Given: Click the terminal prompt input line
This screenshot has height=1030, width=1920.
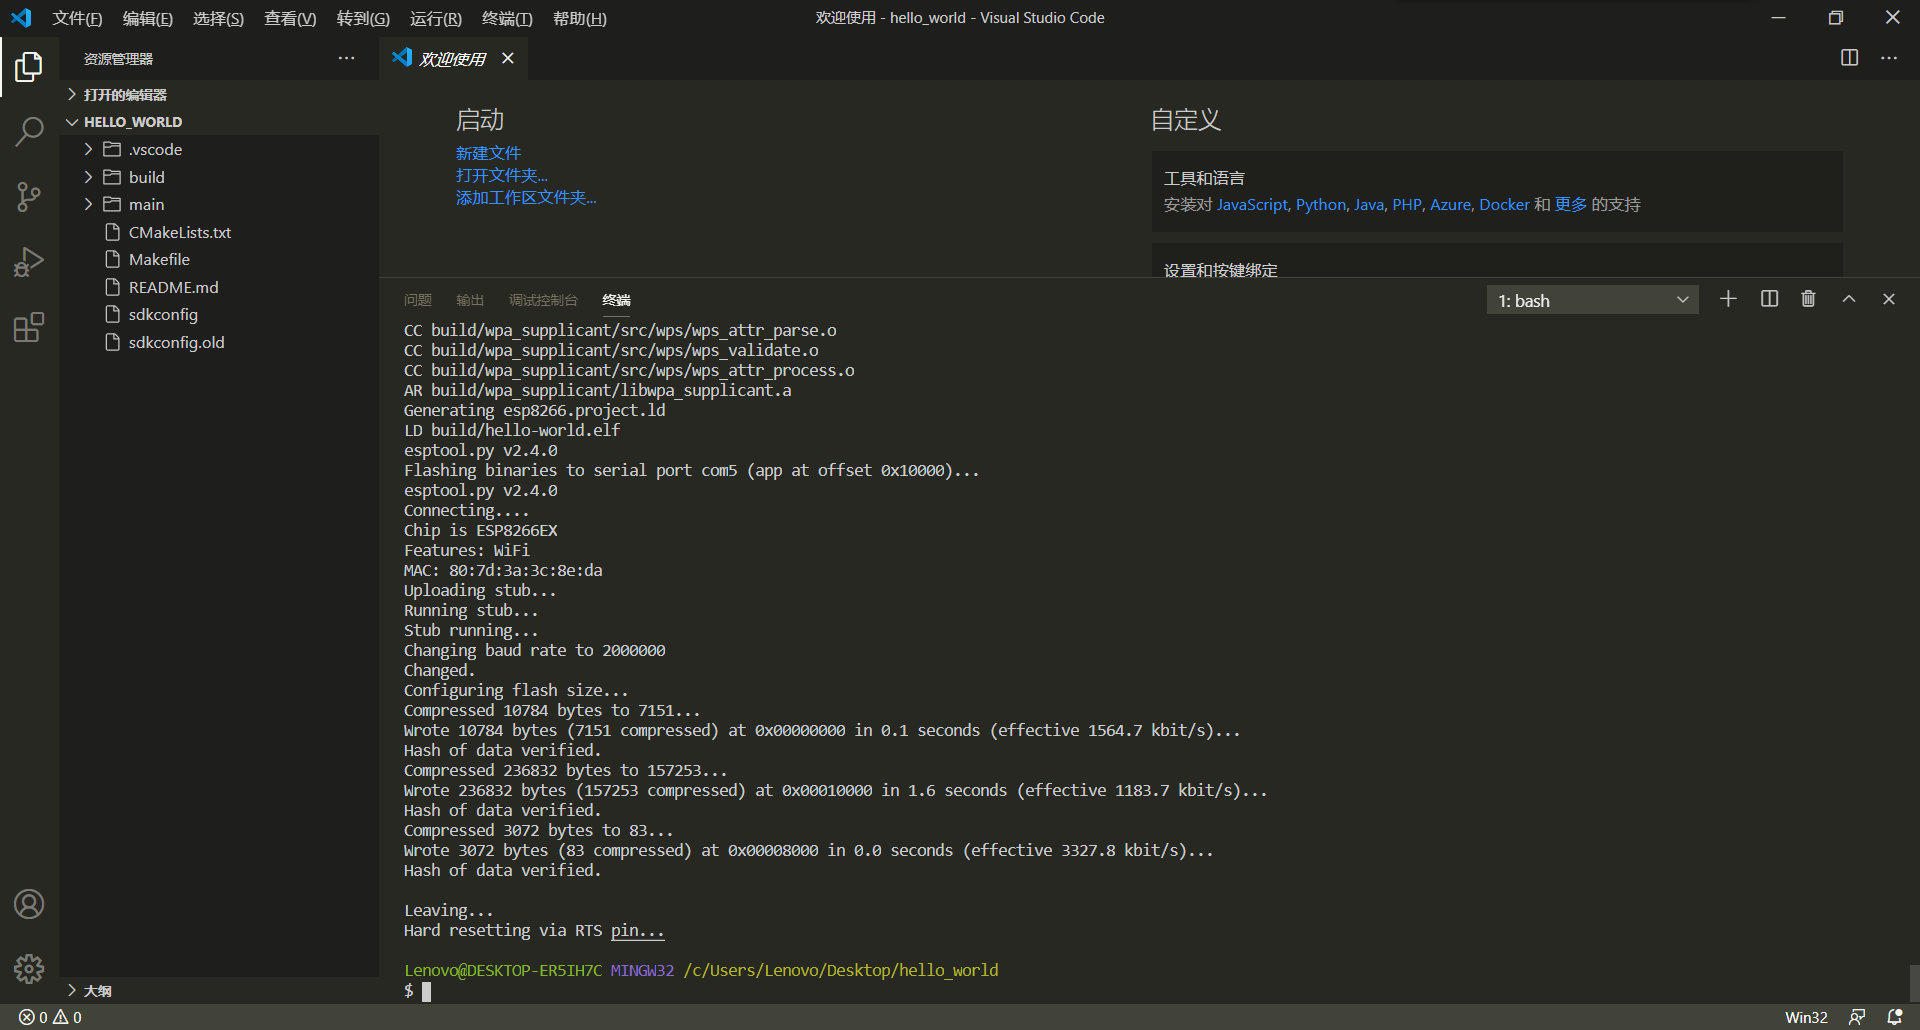Looking at the screenshot, I should click(x=1150, y=991).
